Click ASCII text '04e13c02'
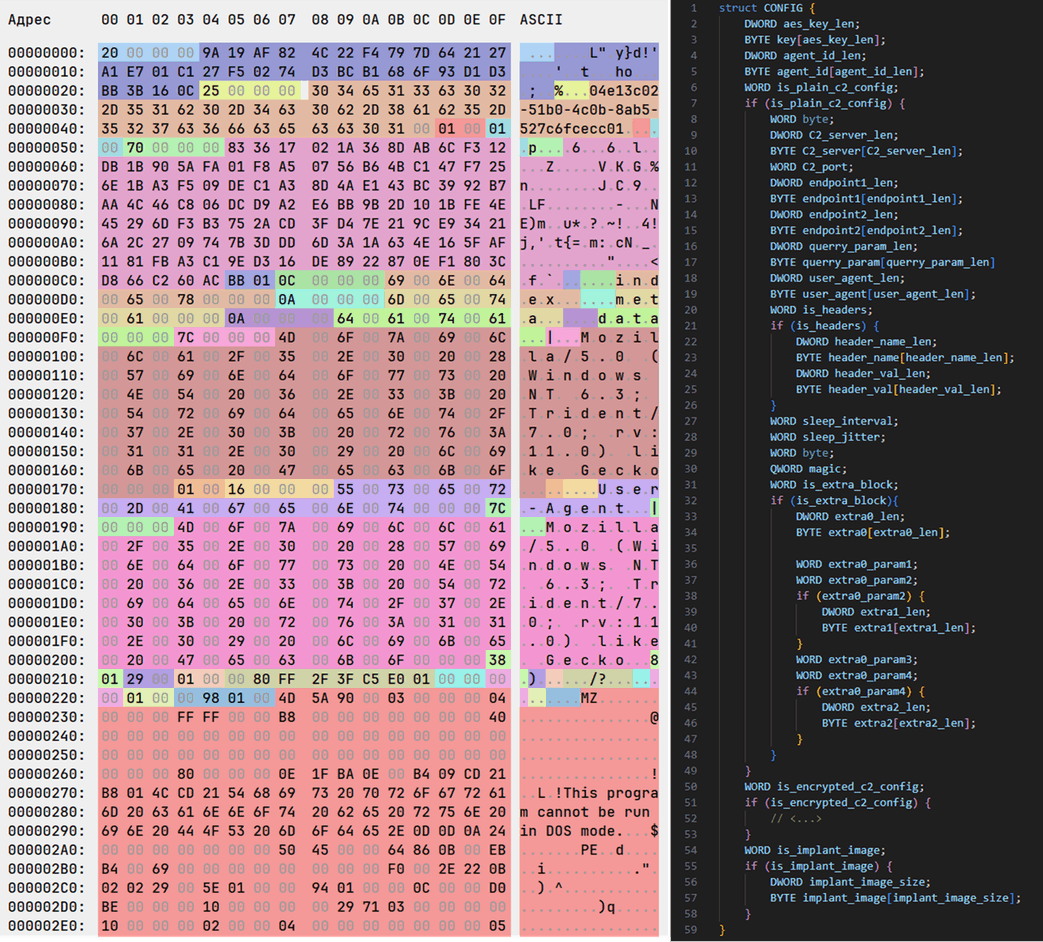Image resolution: width=1043 pixels, height=942 pixels. (624, 90)
